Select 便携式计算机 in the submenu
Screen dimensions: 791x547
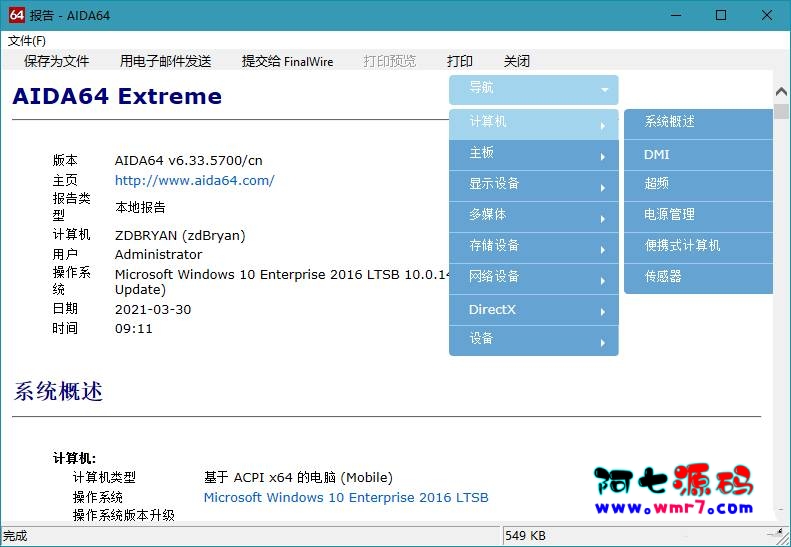[x=698, y=248]
